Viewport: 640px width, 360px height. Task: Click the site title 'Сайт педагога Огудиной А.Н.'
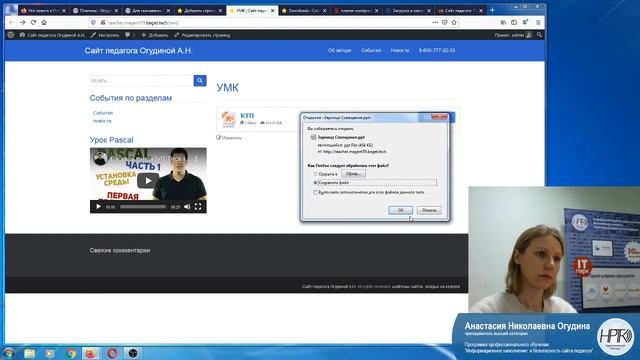[x=138, y=51]
